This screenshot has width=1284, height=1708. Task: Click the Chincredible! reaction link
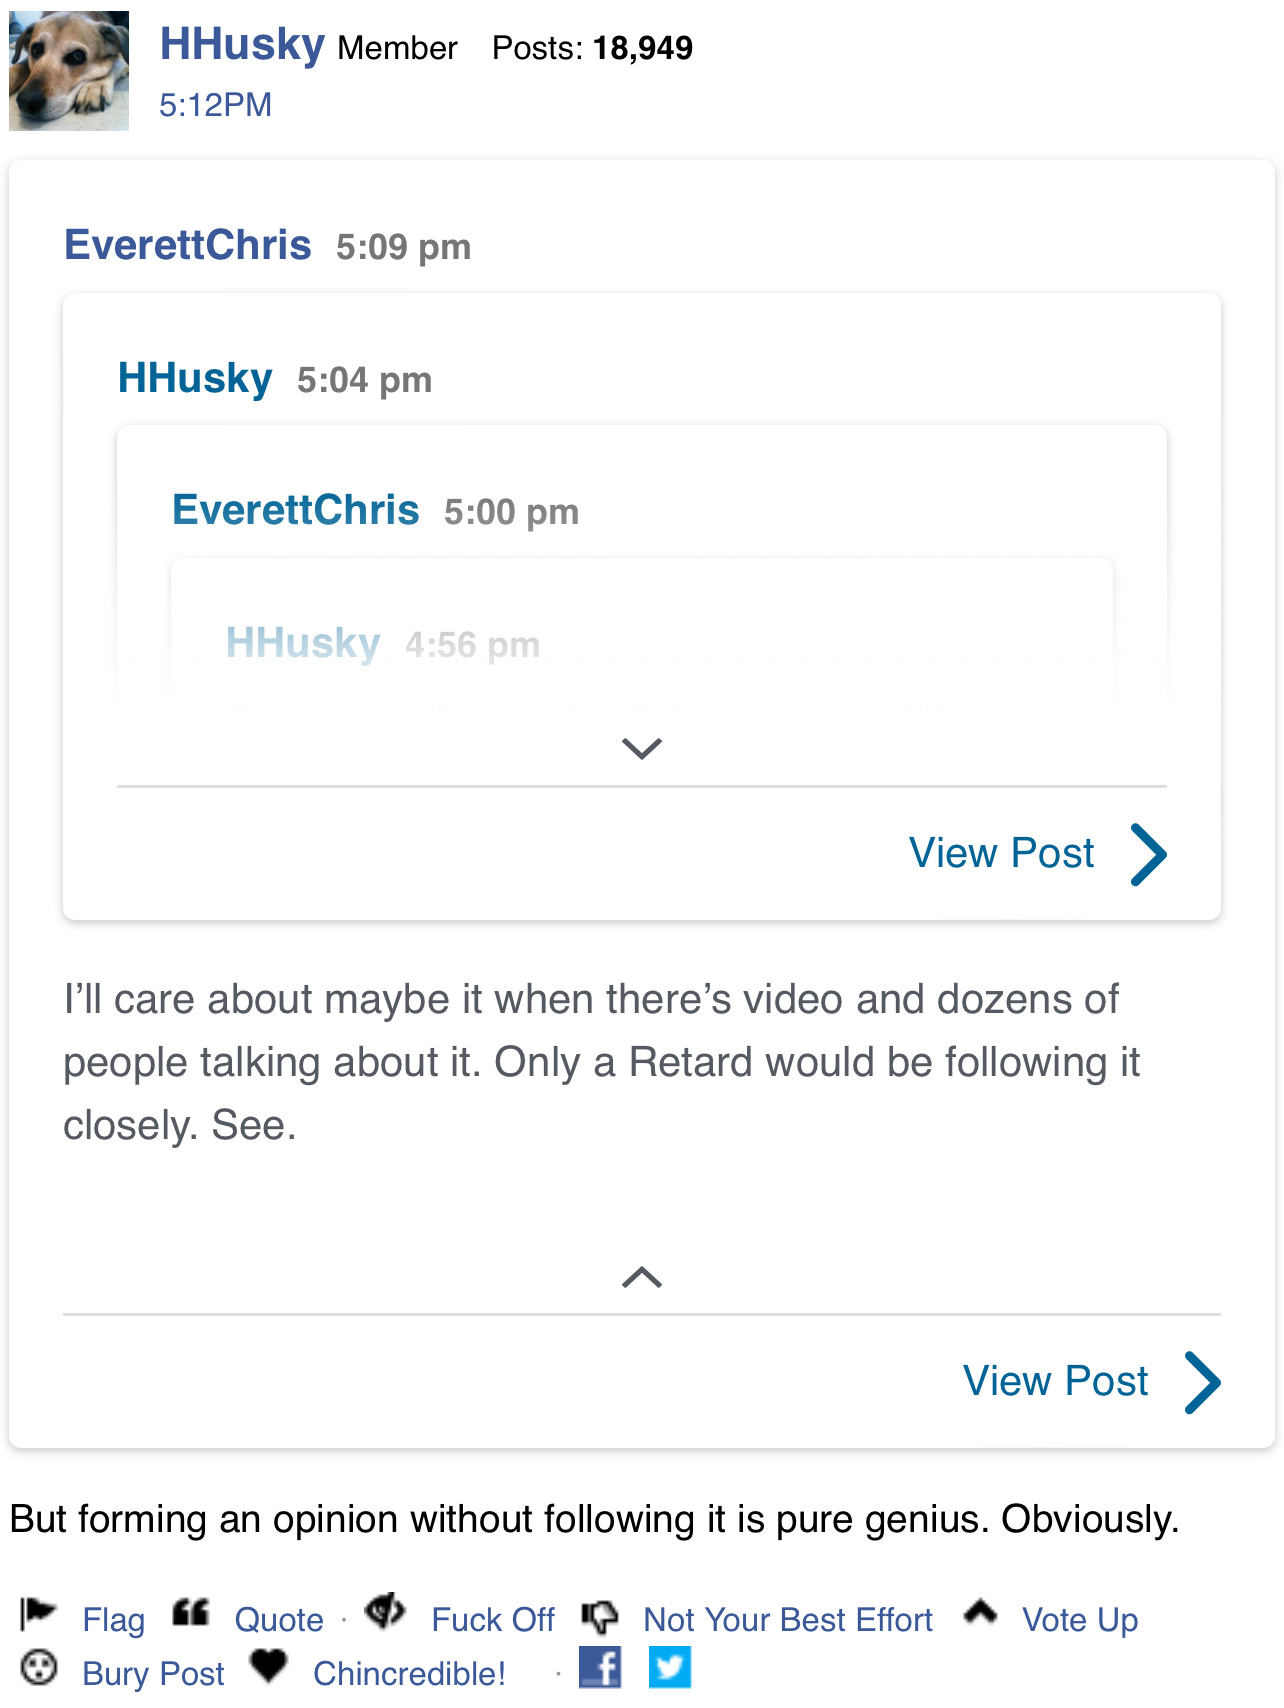tap(409, 1673)
